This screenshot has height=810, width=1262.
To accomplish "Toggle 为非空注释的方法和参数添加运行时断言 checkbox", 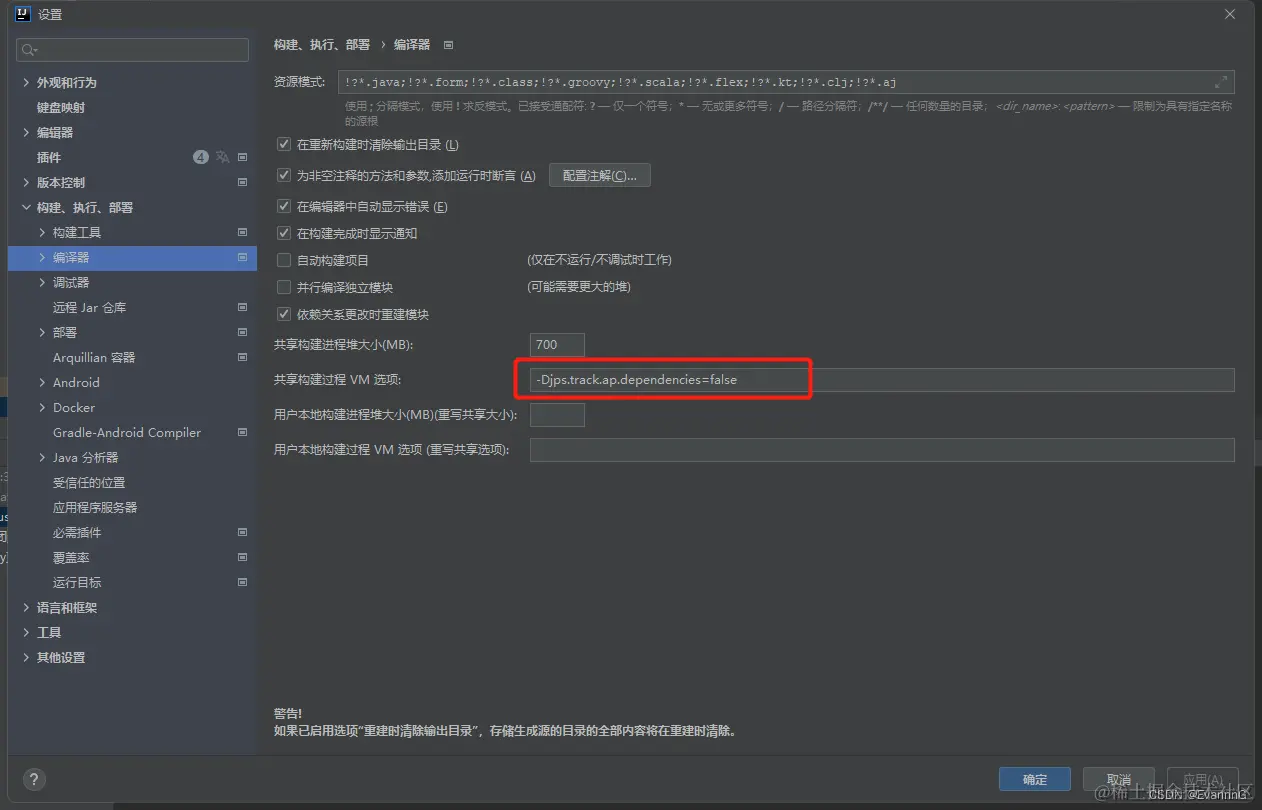I will point(284,176).
